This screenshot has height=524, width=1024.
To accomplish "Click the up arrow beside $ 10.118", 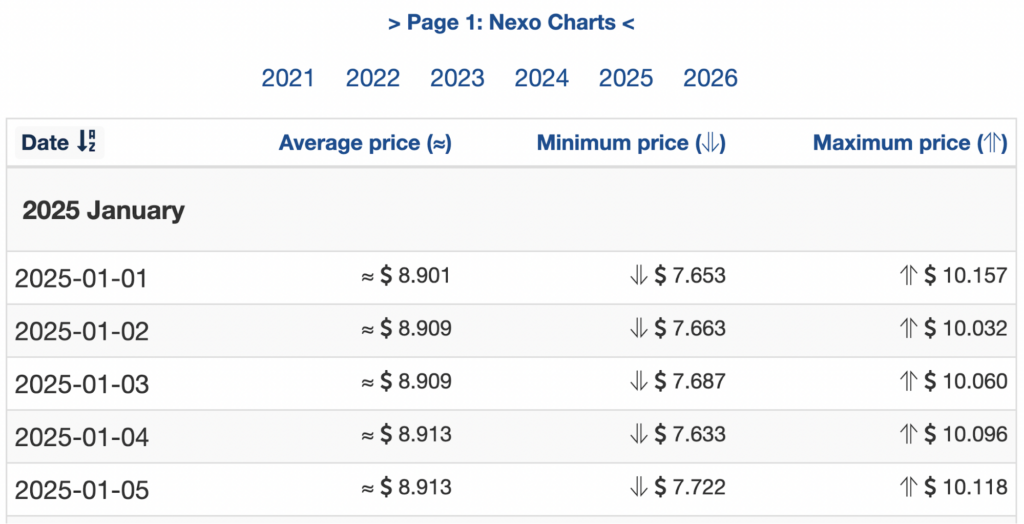I will tap(908, 487).
